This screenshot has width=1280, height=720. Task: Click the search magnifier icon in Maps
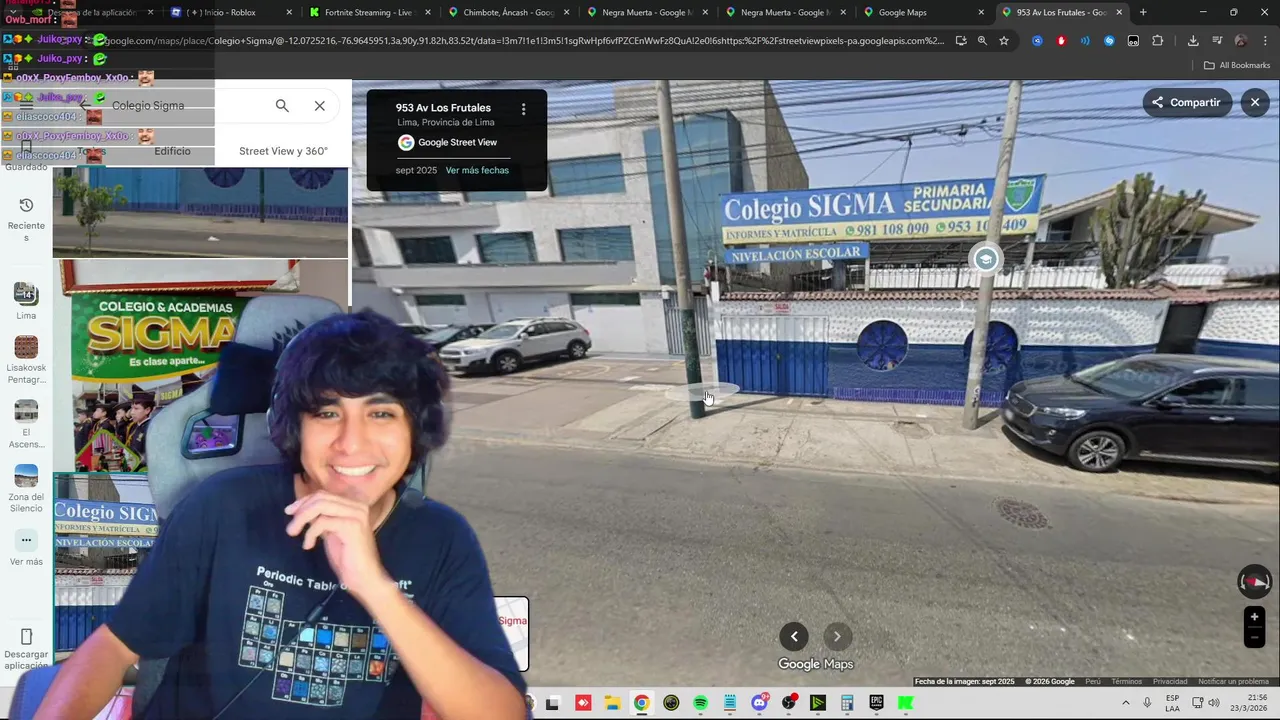[282, 106]
